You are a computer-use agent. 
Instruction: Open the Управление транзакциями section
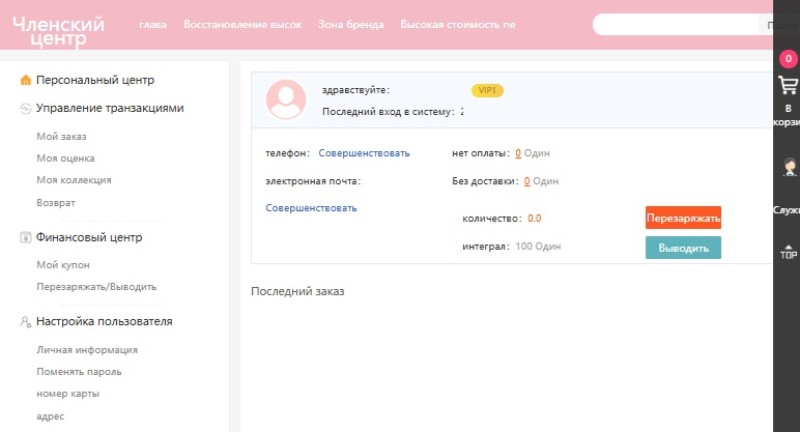(109, 108)
